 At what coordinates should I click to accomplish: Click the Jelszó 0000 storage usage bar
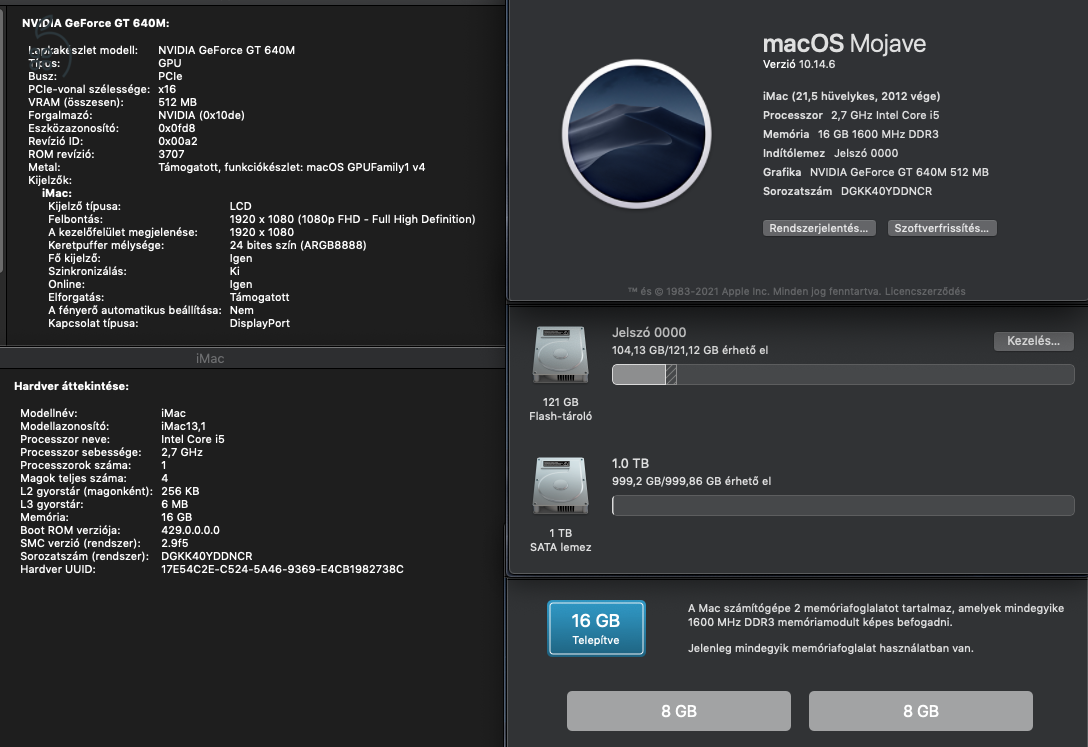pyautogui.click(x=842, y=374)
